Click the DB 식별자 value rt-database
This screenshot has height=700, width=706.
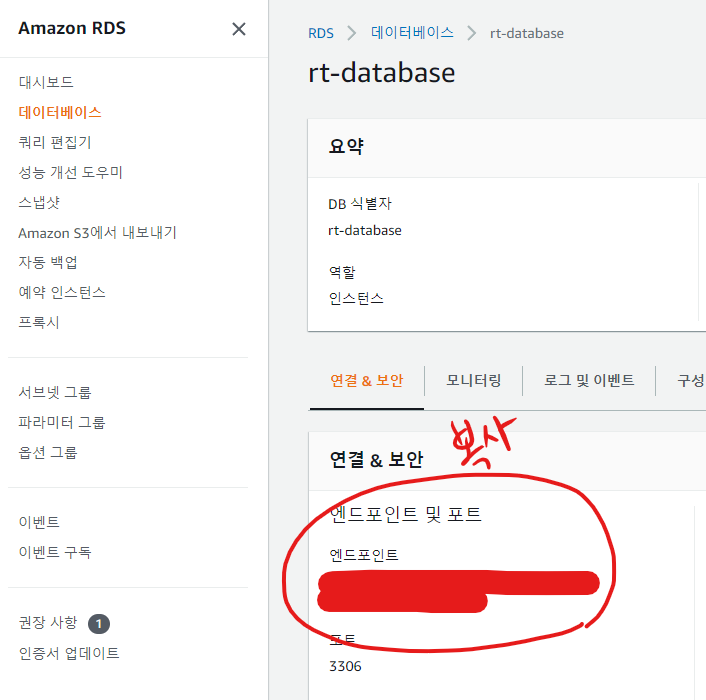pos(365,230)
